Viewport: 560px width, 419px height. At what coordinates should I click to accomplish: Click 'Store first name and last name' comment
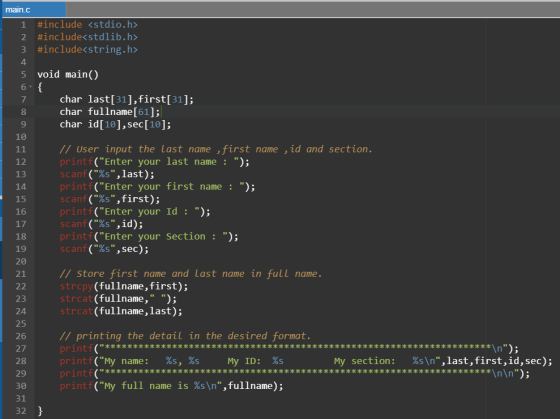tap(191, 274)
